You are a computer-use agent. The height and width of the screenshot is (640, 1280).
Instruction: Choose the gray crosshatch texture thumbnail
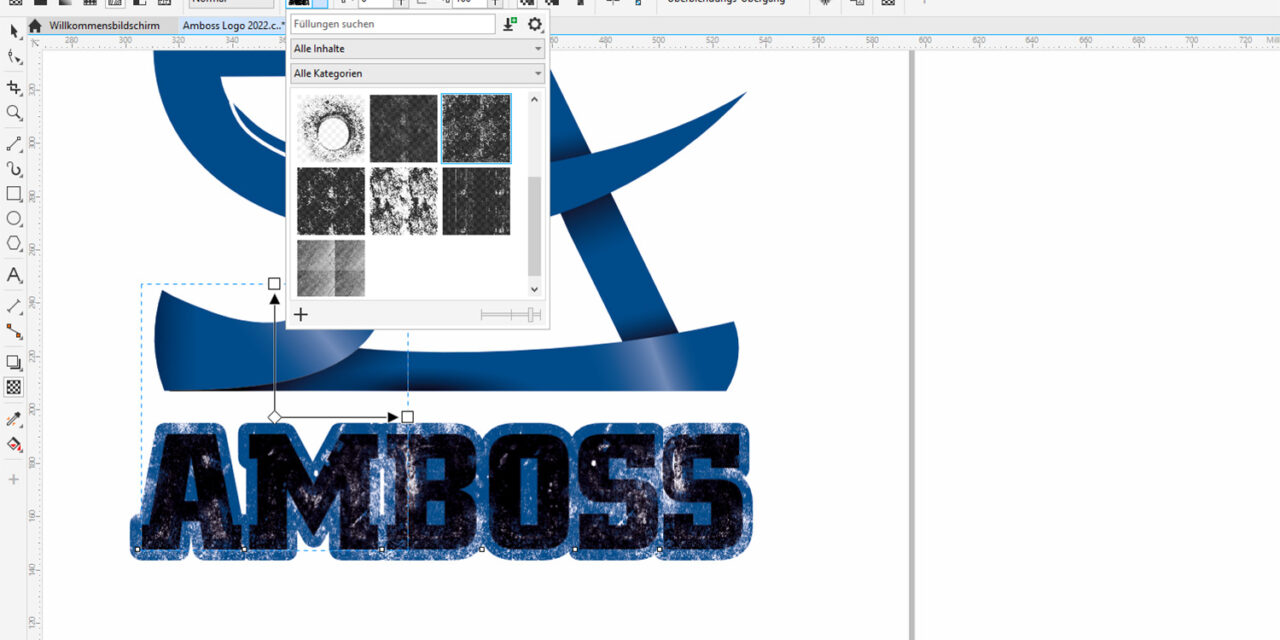331,268
